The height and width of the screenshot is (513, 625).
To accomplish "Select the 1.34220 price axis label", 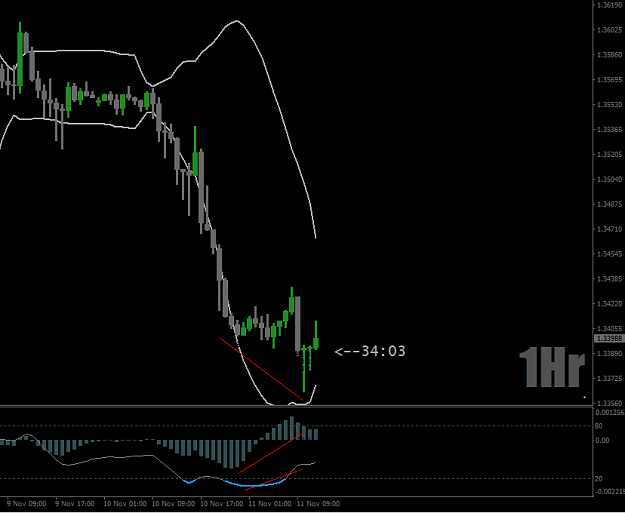I will pyautogui.click(x=610, y=304).
